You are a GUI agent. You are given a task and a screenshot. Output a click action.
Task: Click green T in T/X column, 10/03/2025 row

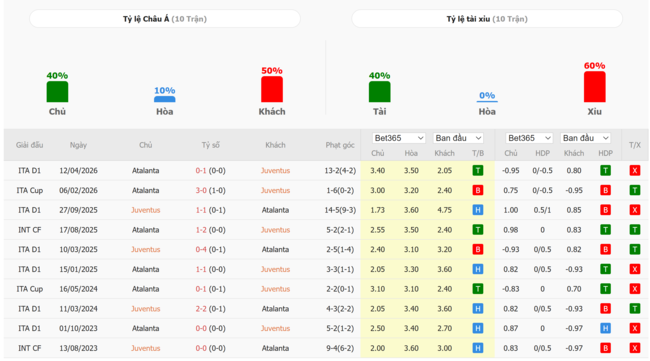click(635, 249)
